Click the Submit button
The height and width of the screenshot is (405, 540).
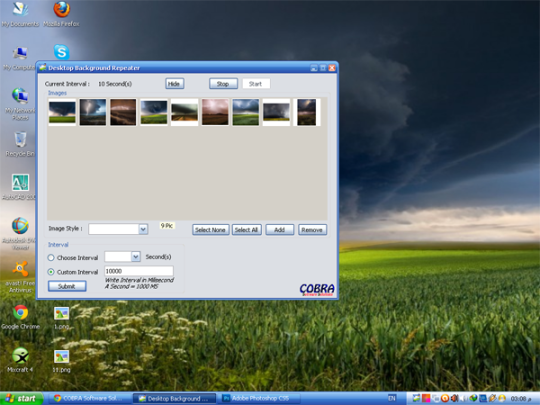[67, 286]
